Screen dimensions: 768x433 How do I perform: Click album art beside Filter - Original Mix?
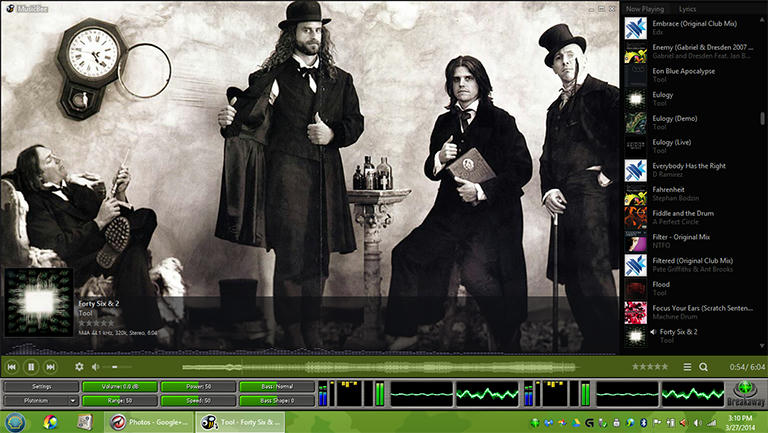coord(635,241)
